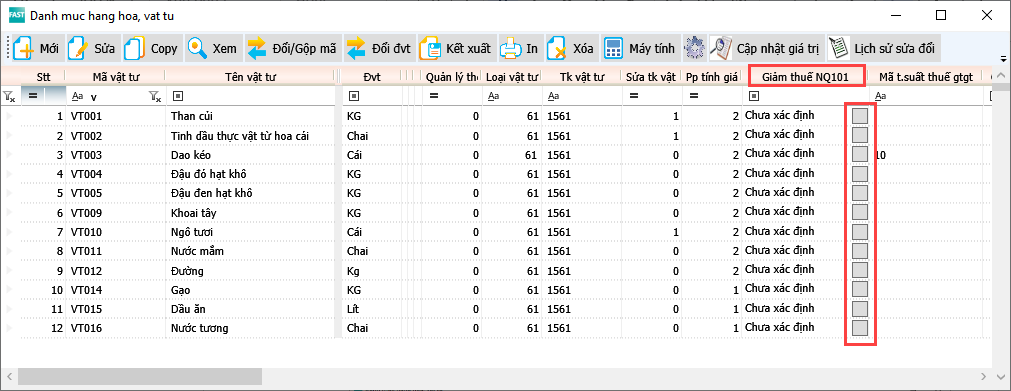1011x391 pixels.
Task: Click the cell VT014
Action: (x=115, y=290)
